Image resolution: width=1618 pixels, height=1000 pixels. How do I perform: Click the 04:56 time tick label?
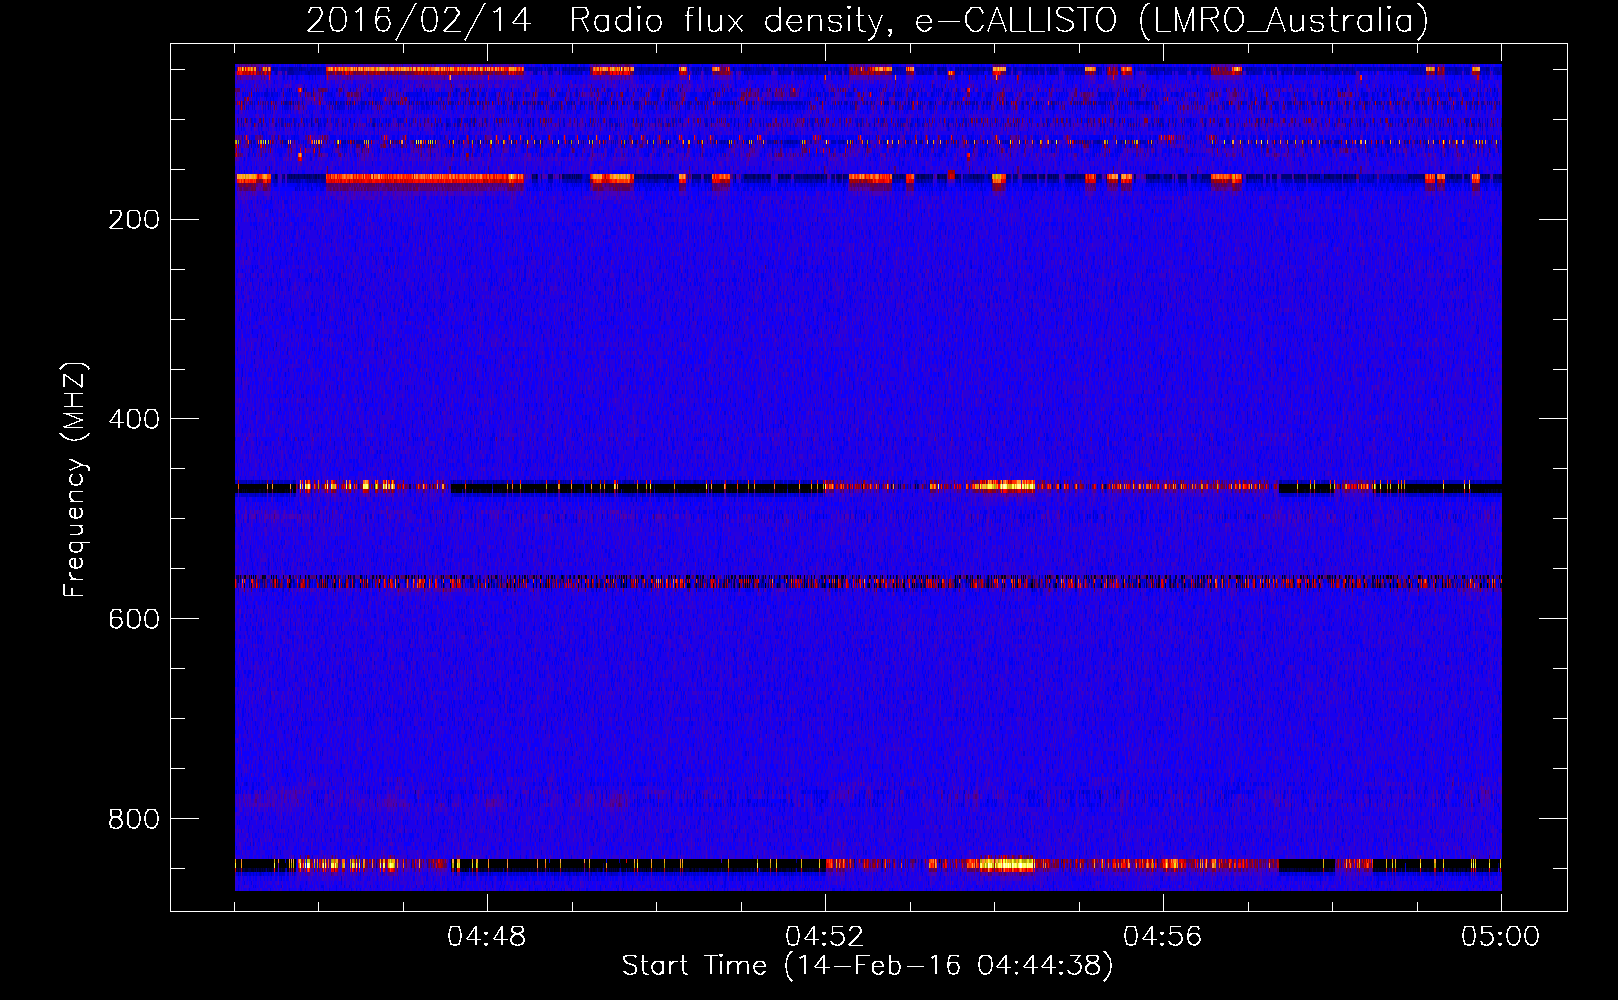pos(1163,937)
